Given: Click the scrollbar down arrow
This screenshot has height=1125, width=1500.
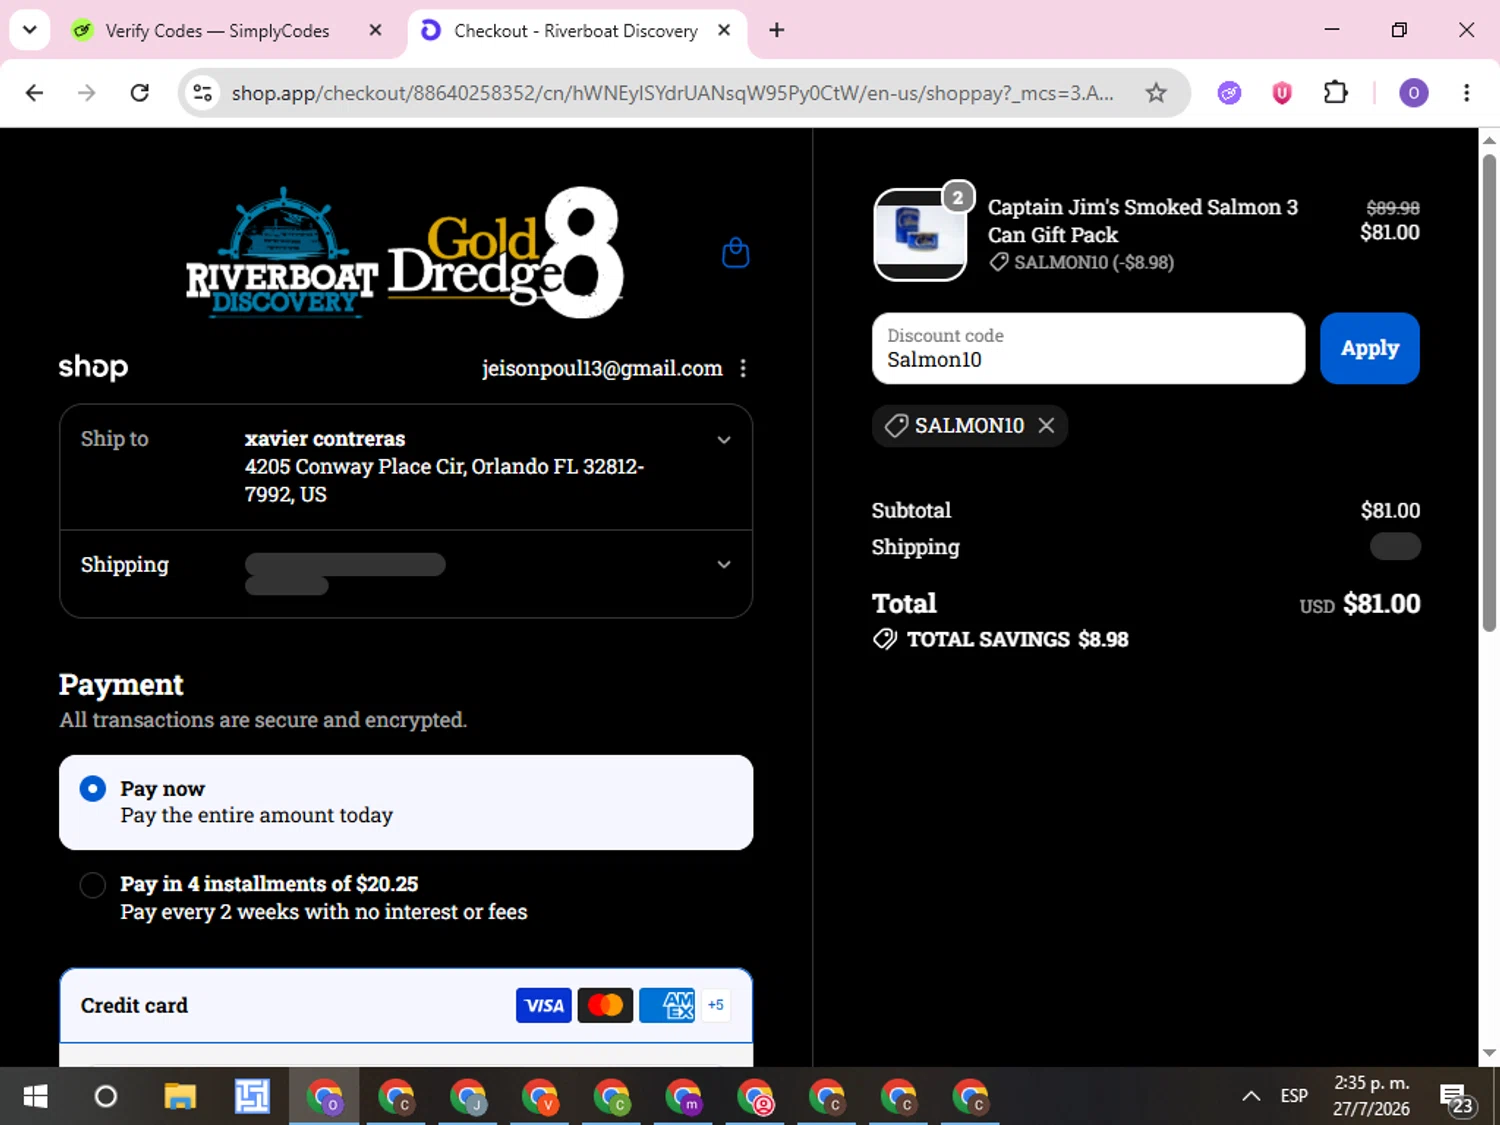Looking at the screenshot, I should tap(1489, 1052).
